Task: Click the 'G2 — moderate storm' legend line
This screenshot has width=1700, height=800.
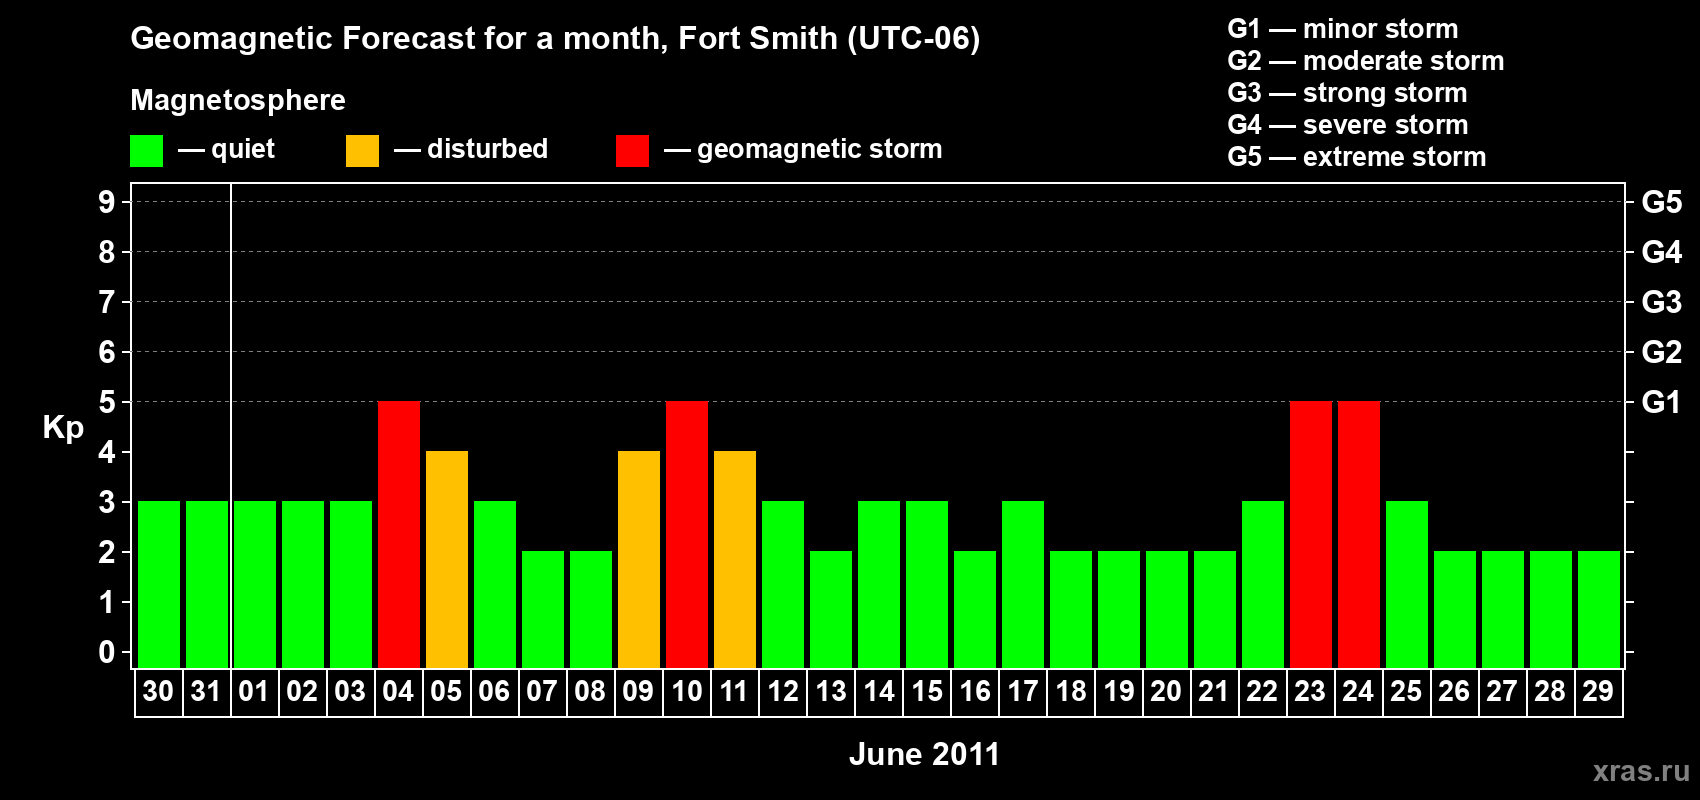Action: pos(1365,61)
